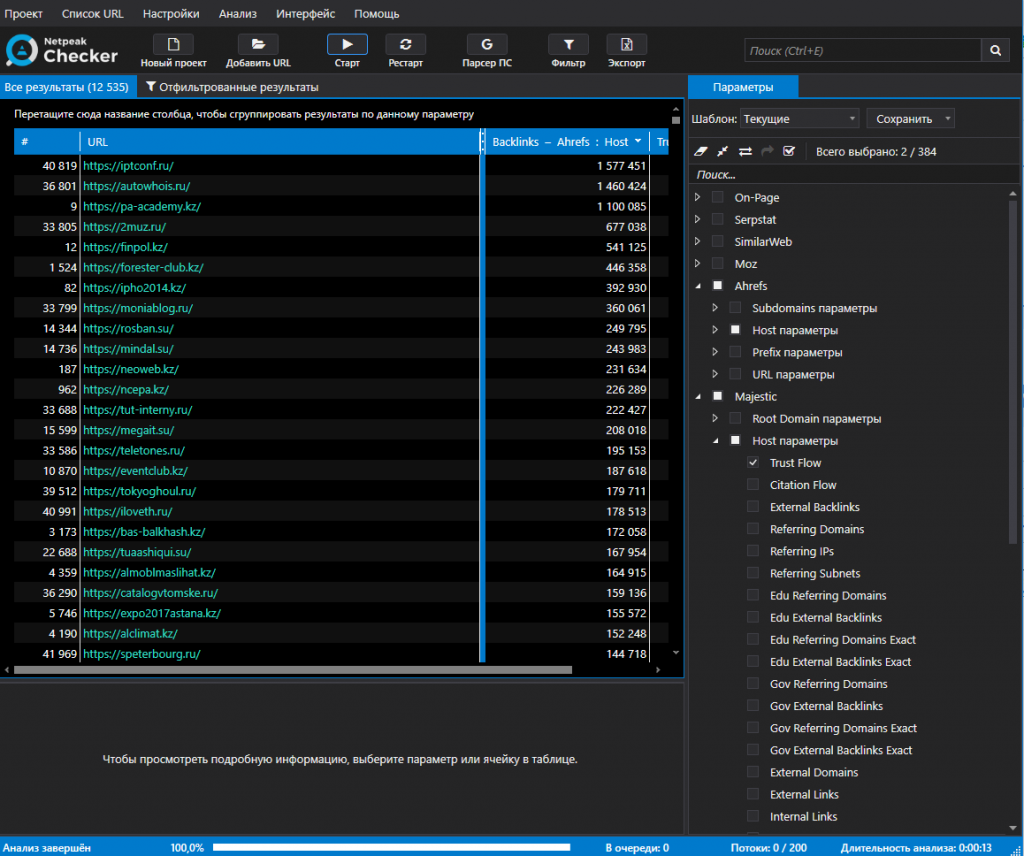Click the Рестарт refresh icon
Viewport: 1024px width, 856px height.
[x=406, y=44]
